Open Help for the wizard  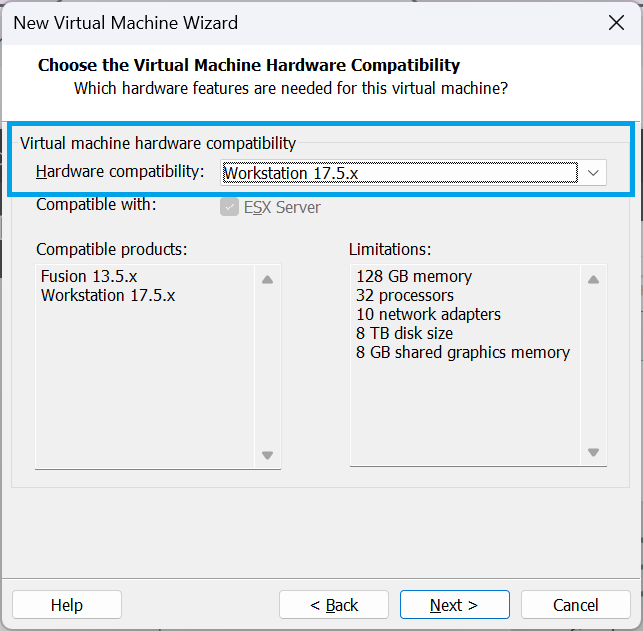click(67, 604)
